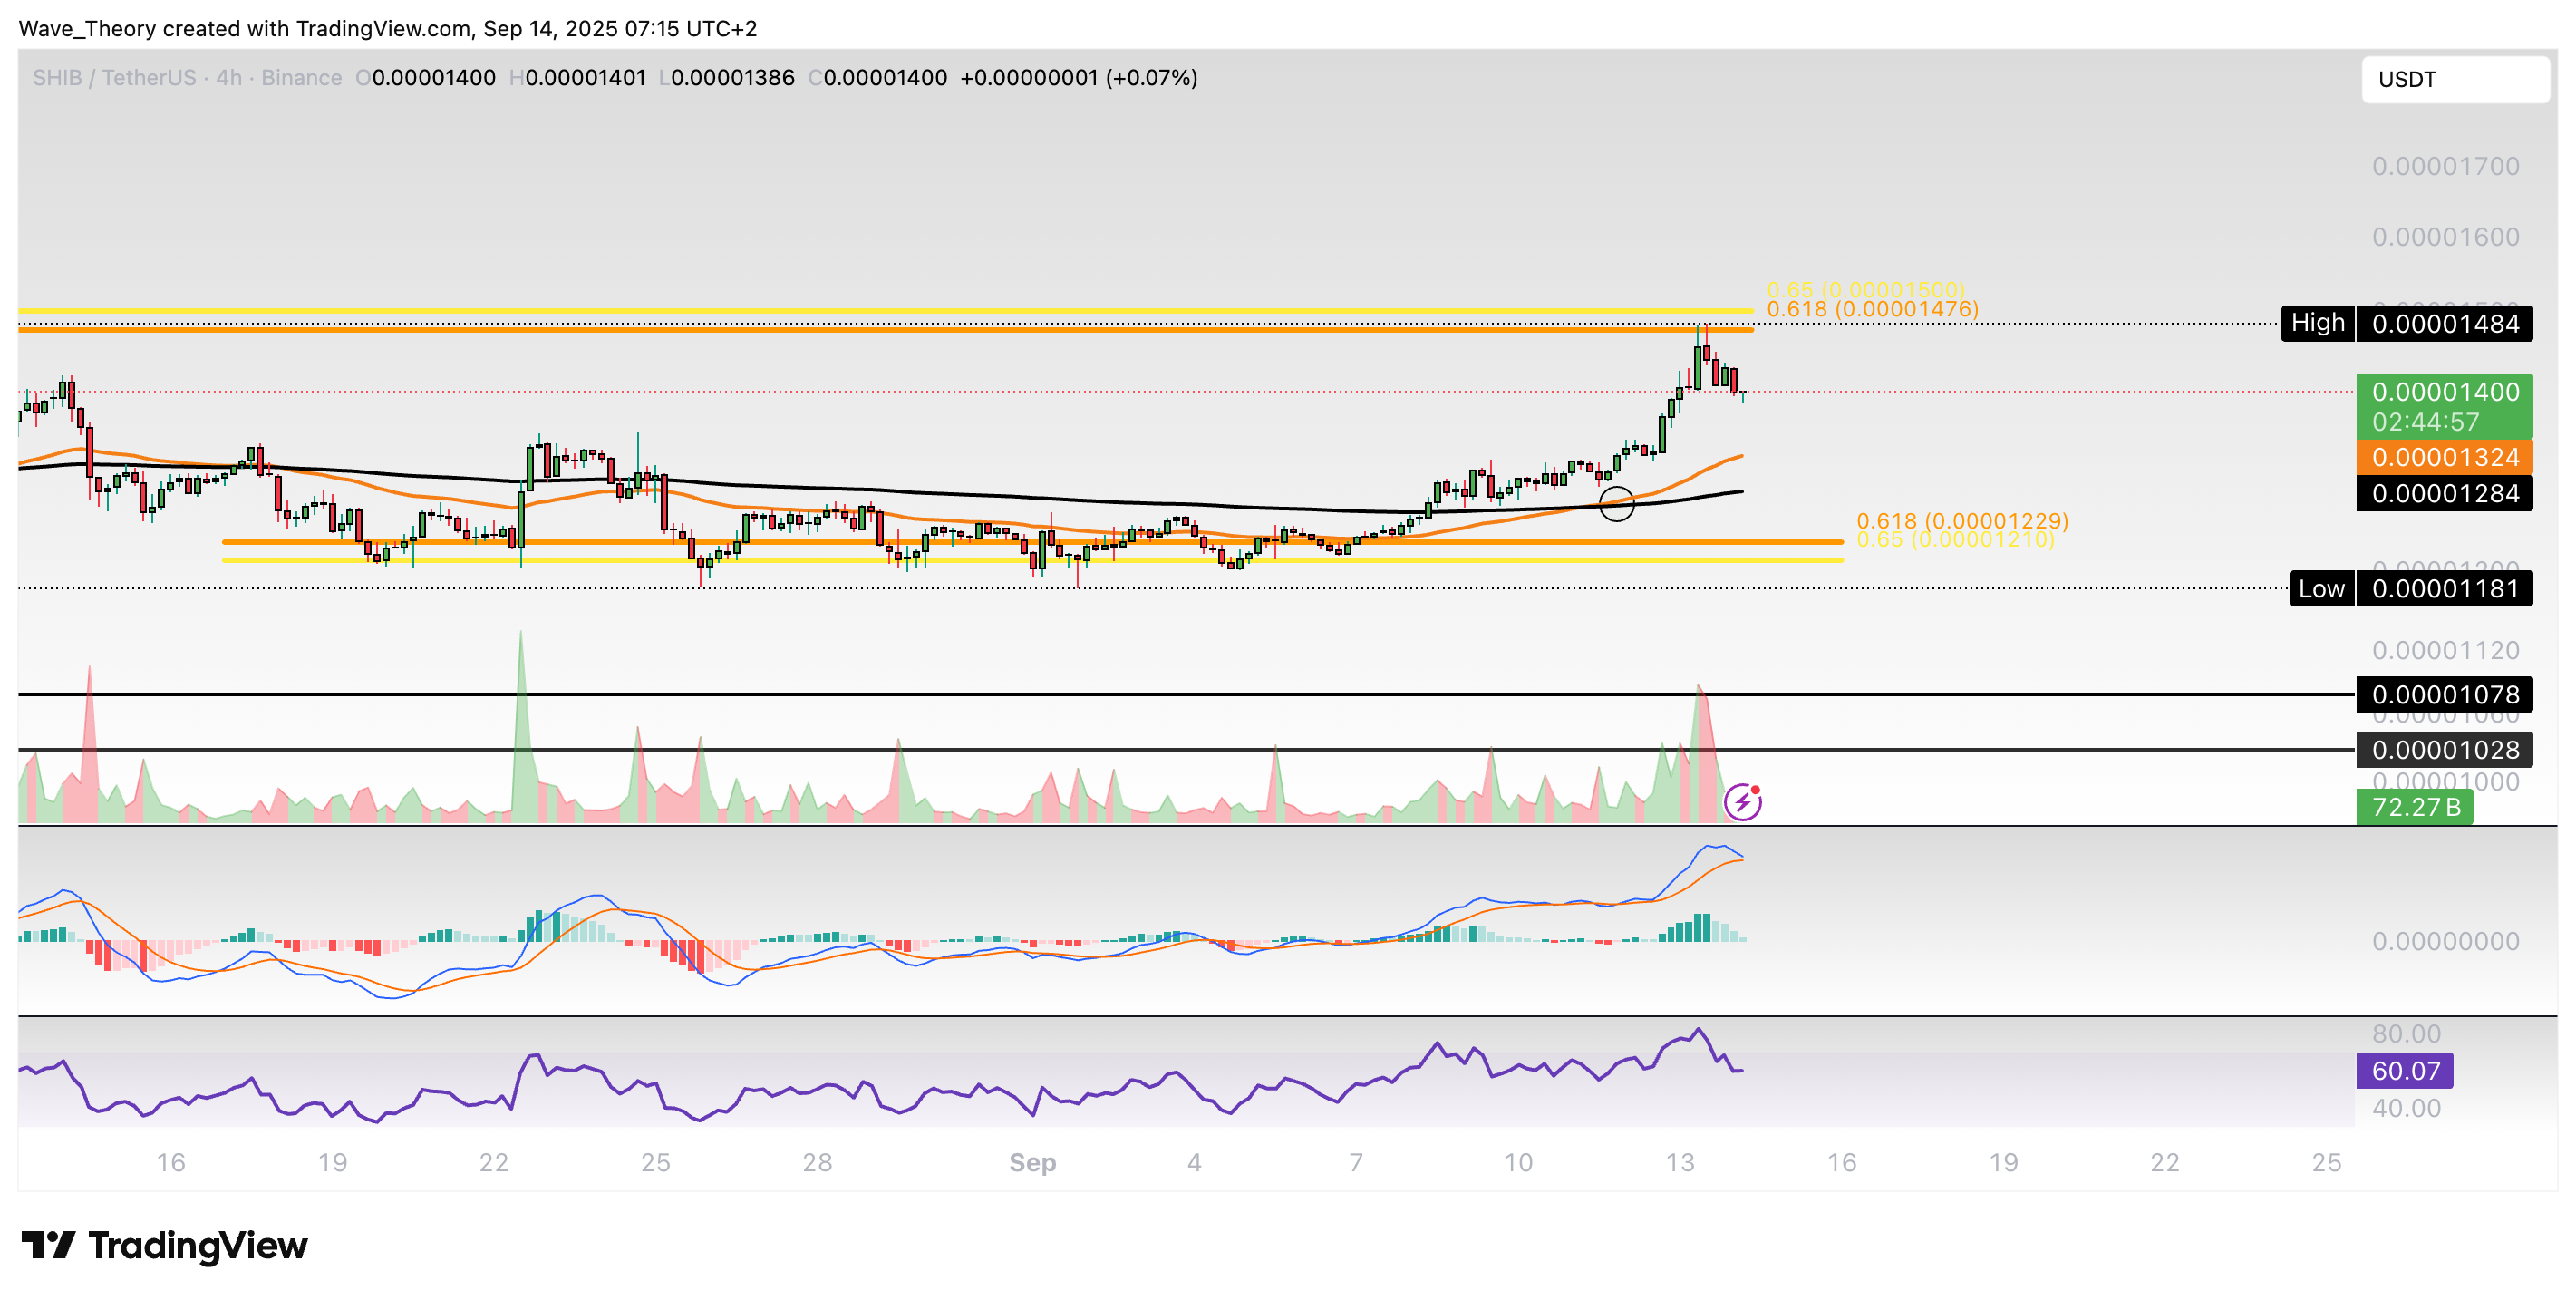
Task: Click the black 0.00001284 moving average label
Action: 2444,493
